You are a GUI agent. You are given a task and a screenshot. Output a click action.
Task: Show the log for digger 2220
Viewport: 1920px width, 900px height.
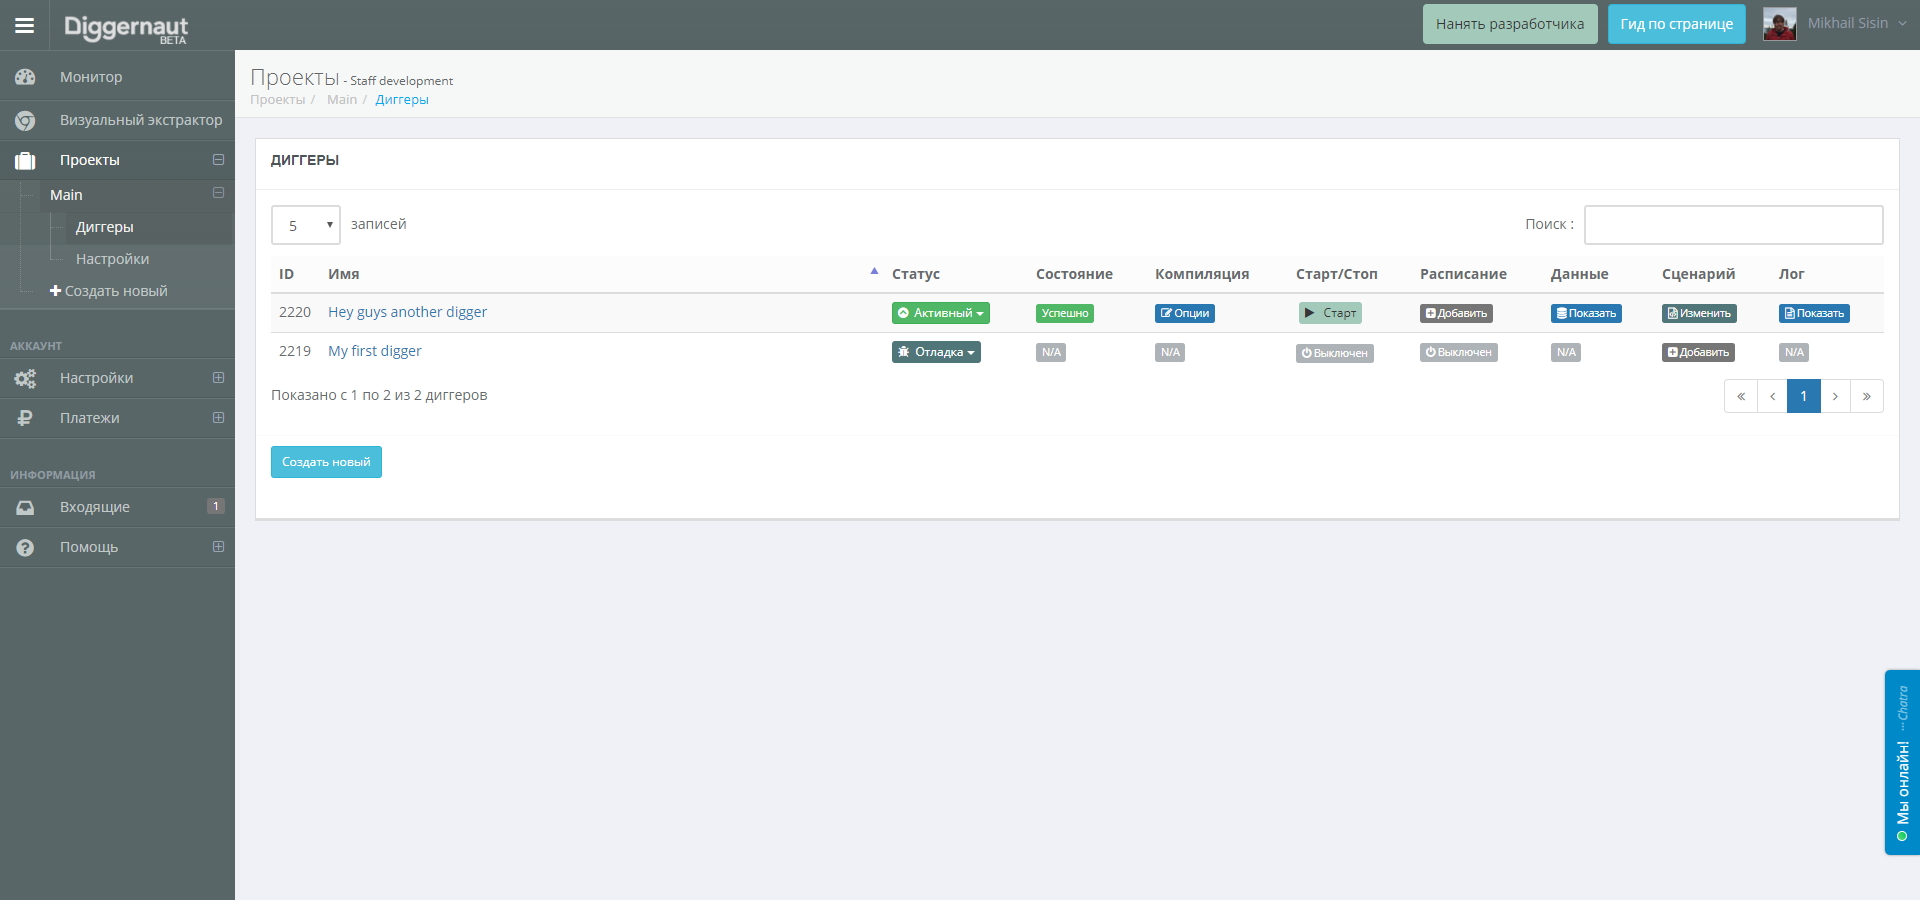coord(1814,313)
